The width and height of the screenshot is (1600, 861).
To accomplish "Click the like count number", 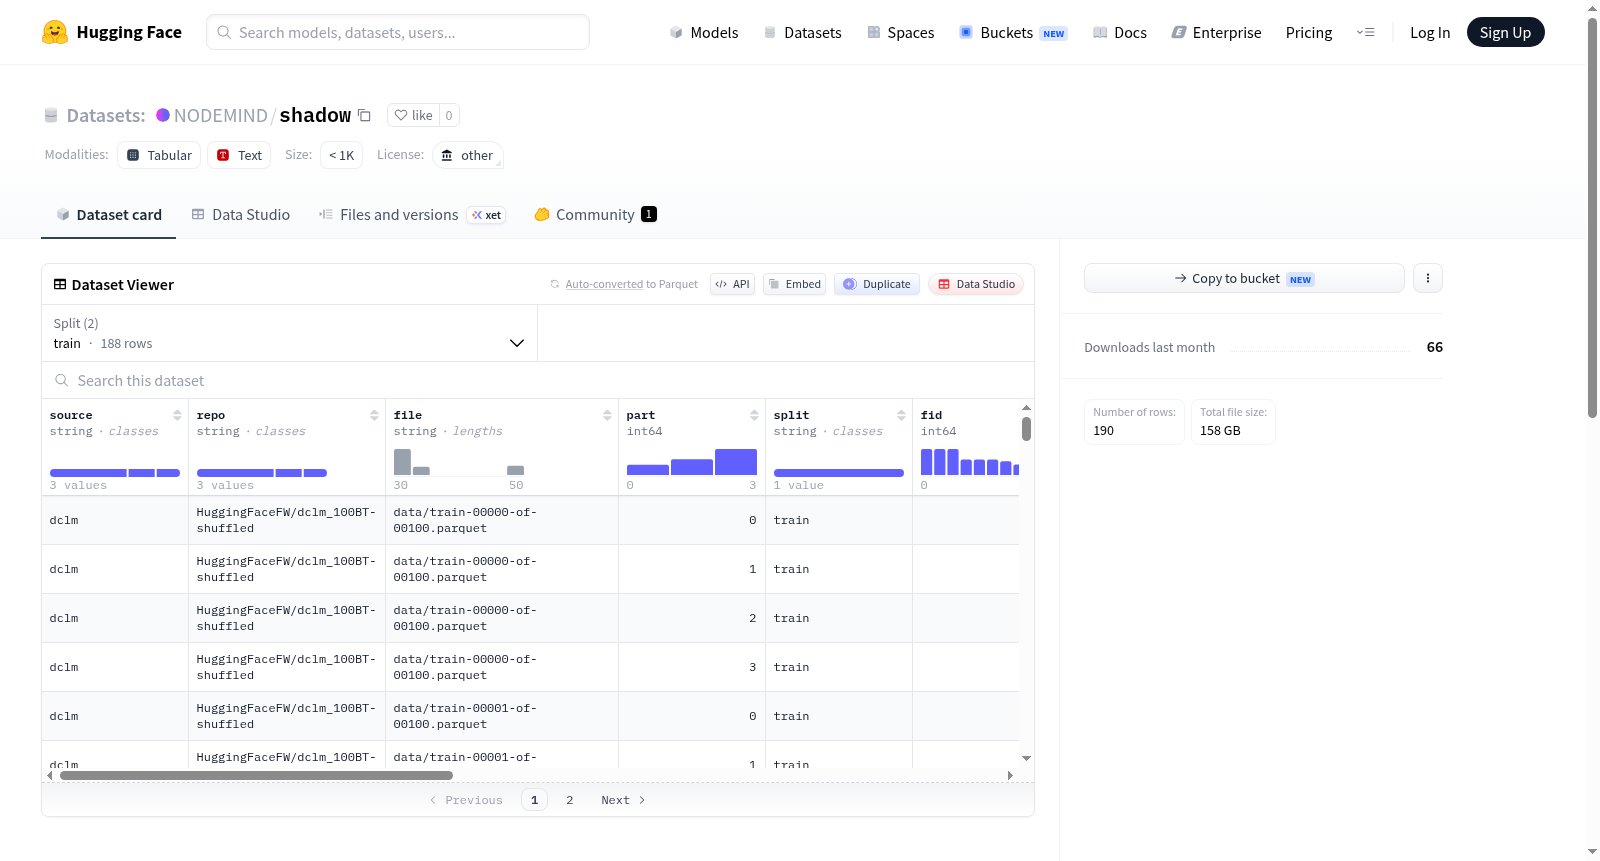I will point(449,115).
